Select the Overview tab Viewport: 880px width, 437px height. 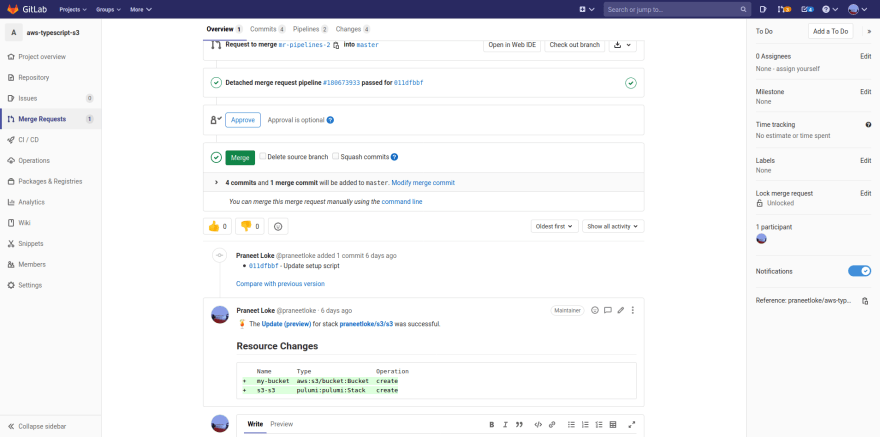point(224,29)
